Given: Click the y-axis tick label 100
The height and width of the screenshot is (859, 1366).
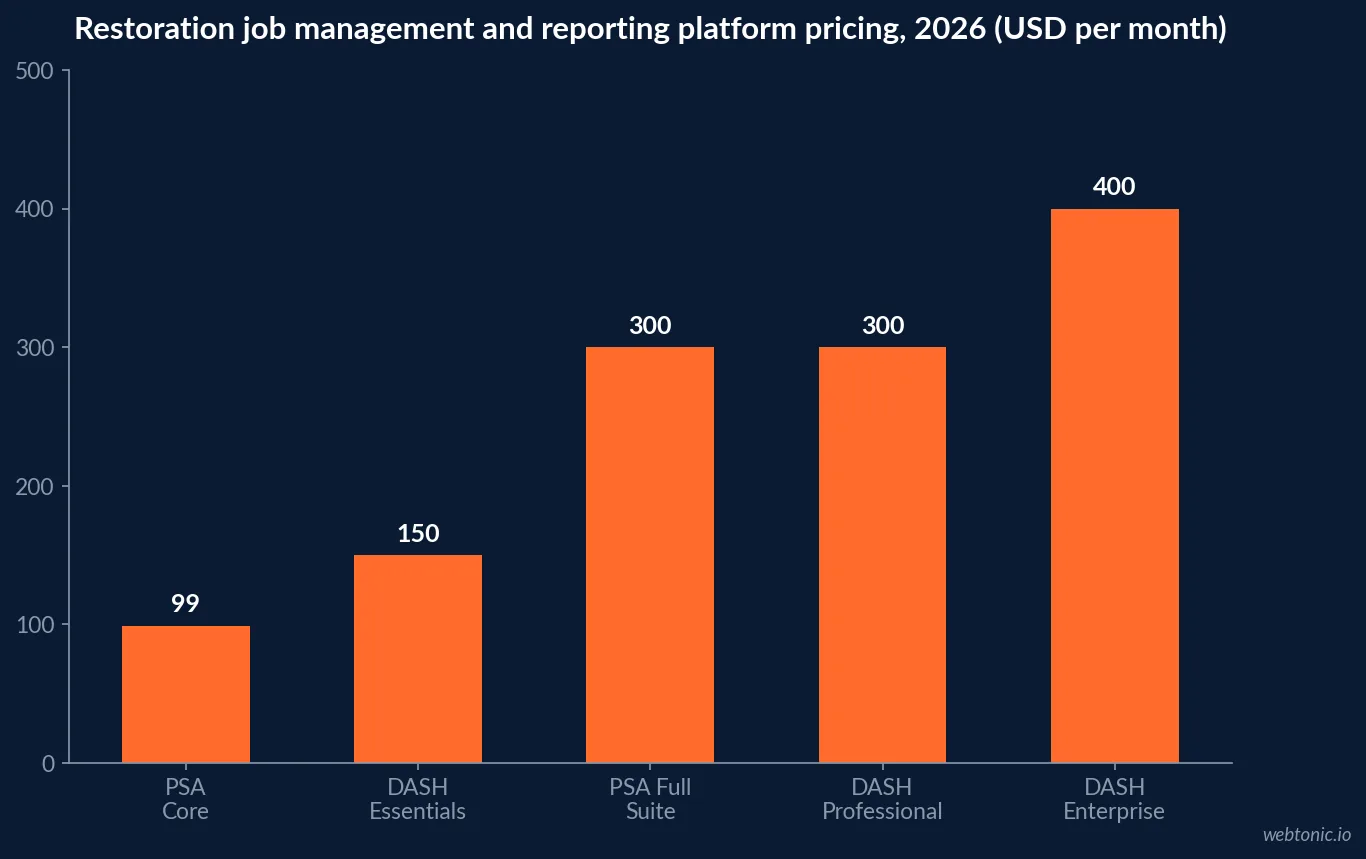Looking at the screenshot, I should [x=36, y=625].
